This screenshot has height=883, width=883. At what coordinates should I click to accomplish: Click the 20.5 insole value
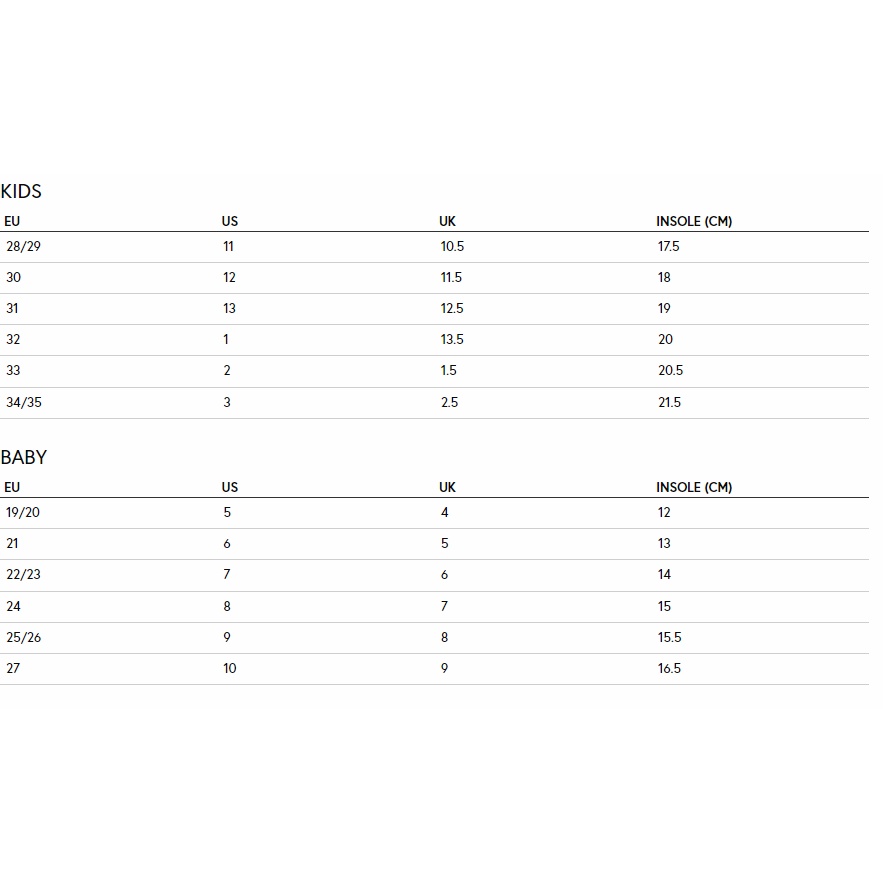pos(670,371)
